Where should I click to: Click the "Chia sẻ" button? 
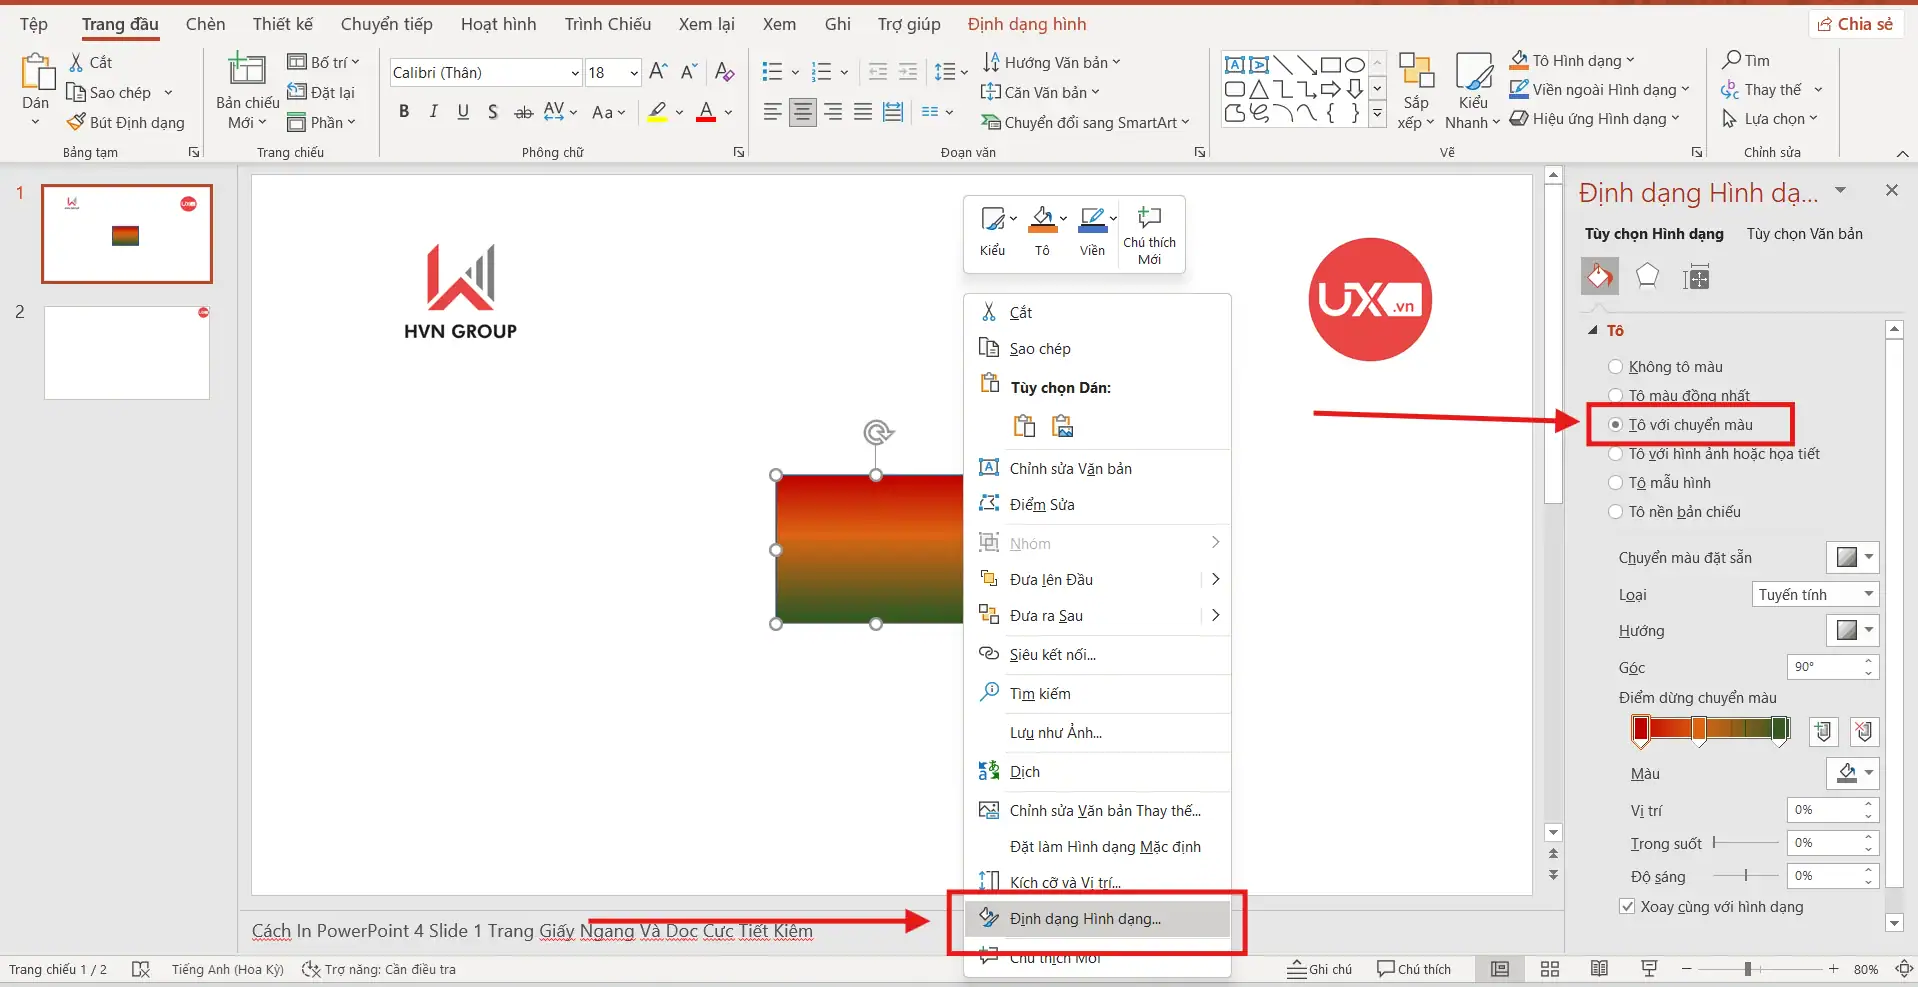point(1855,23)
